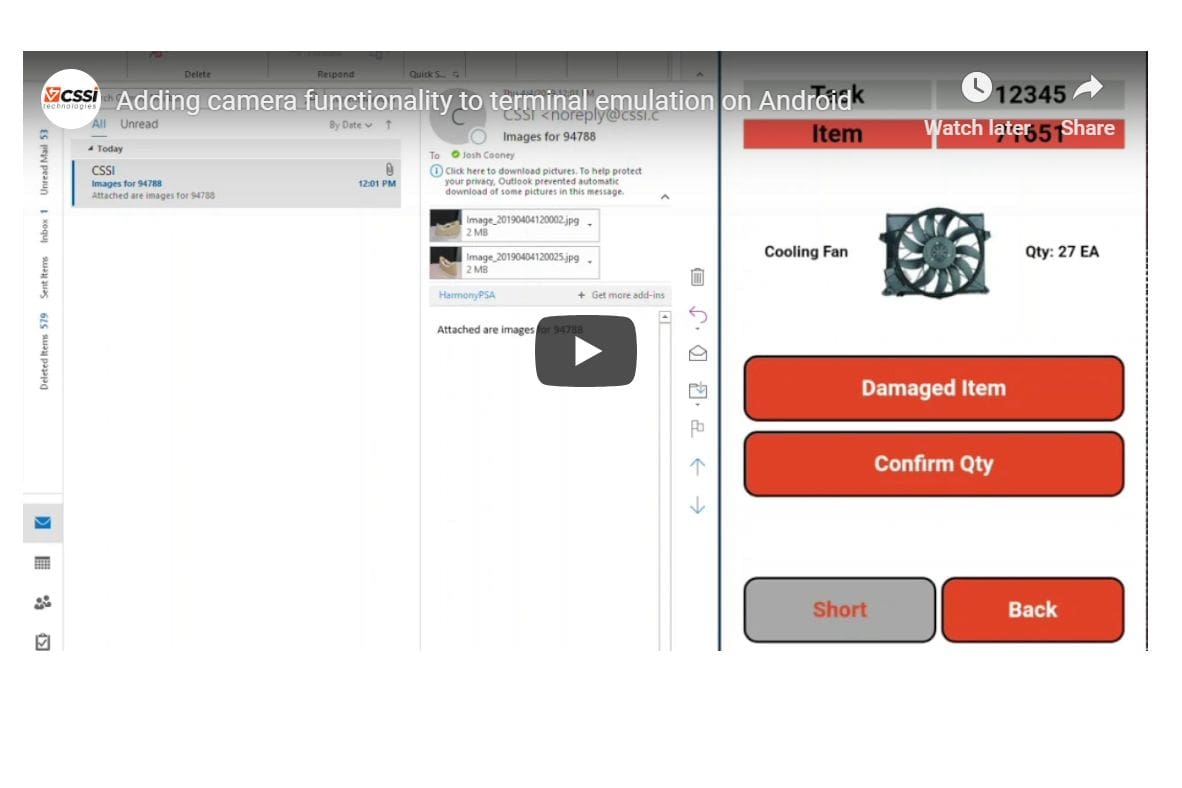1182x788 pixels.
Task: Open dropdown for Image_20190404120002.jpg attachment
Action: (x=590, y=225)
